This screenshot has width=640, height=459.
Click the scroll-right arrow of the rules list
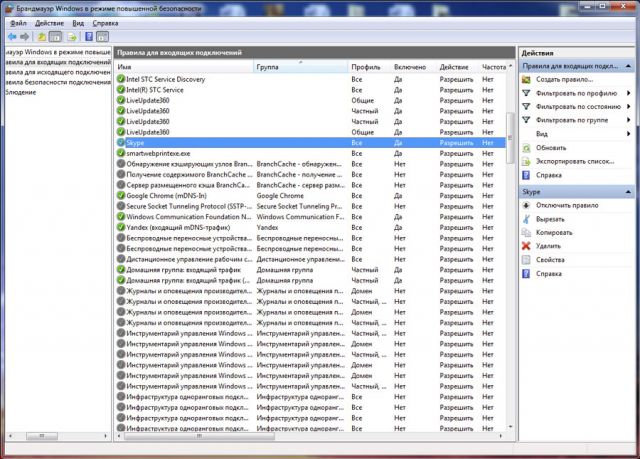(501, 436)
